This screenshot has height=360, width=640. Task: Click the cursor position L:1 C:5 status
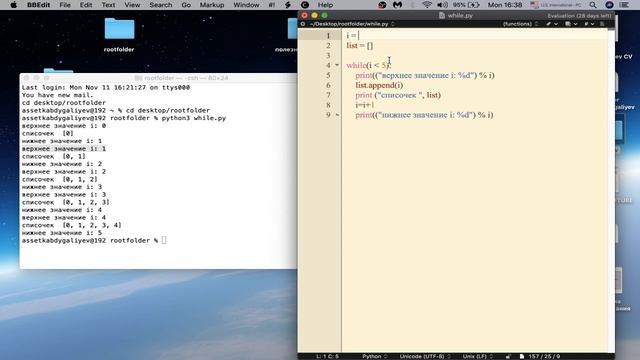[x=327, y=356]
